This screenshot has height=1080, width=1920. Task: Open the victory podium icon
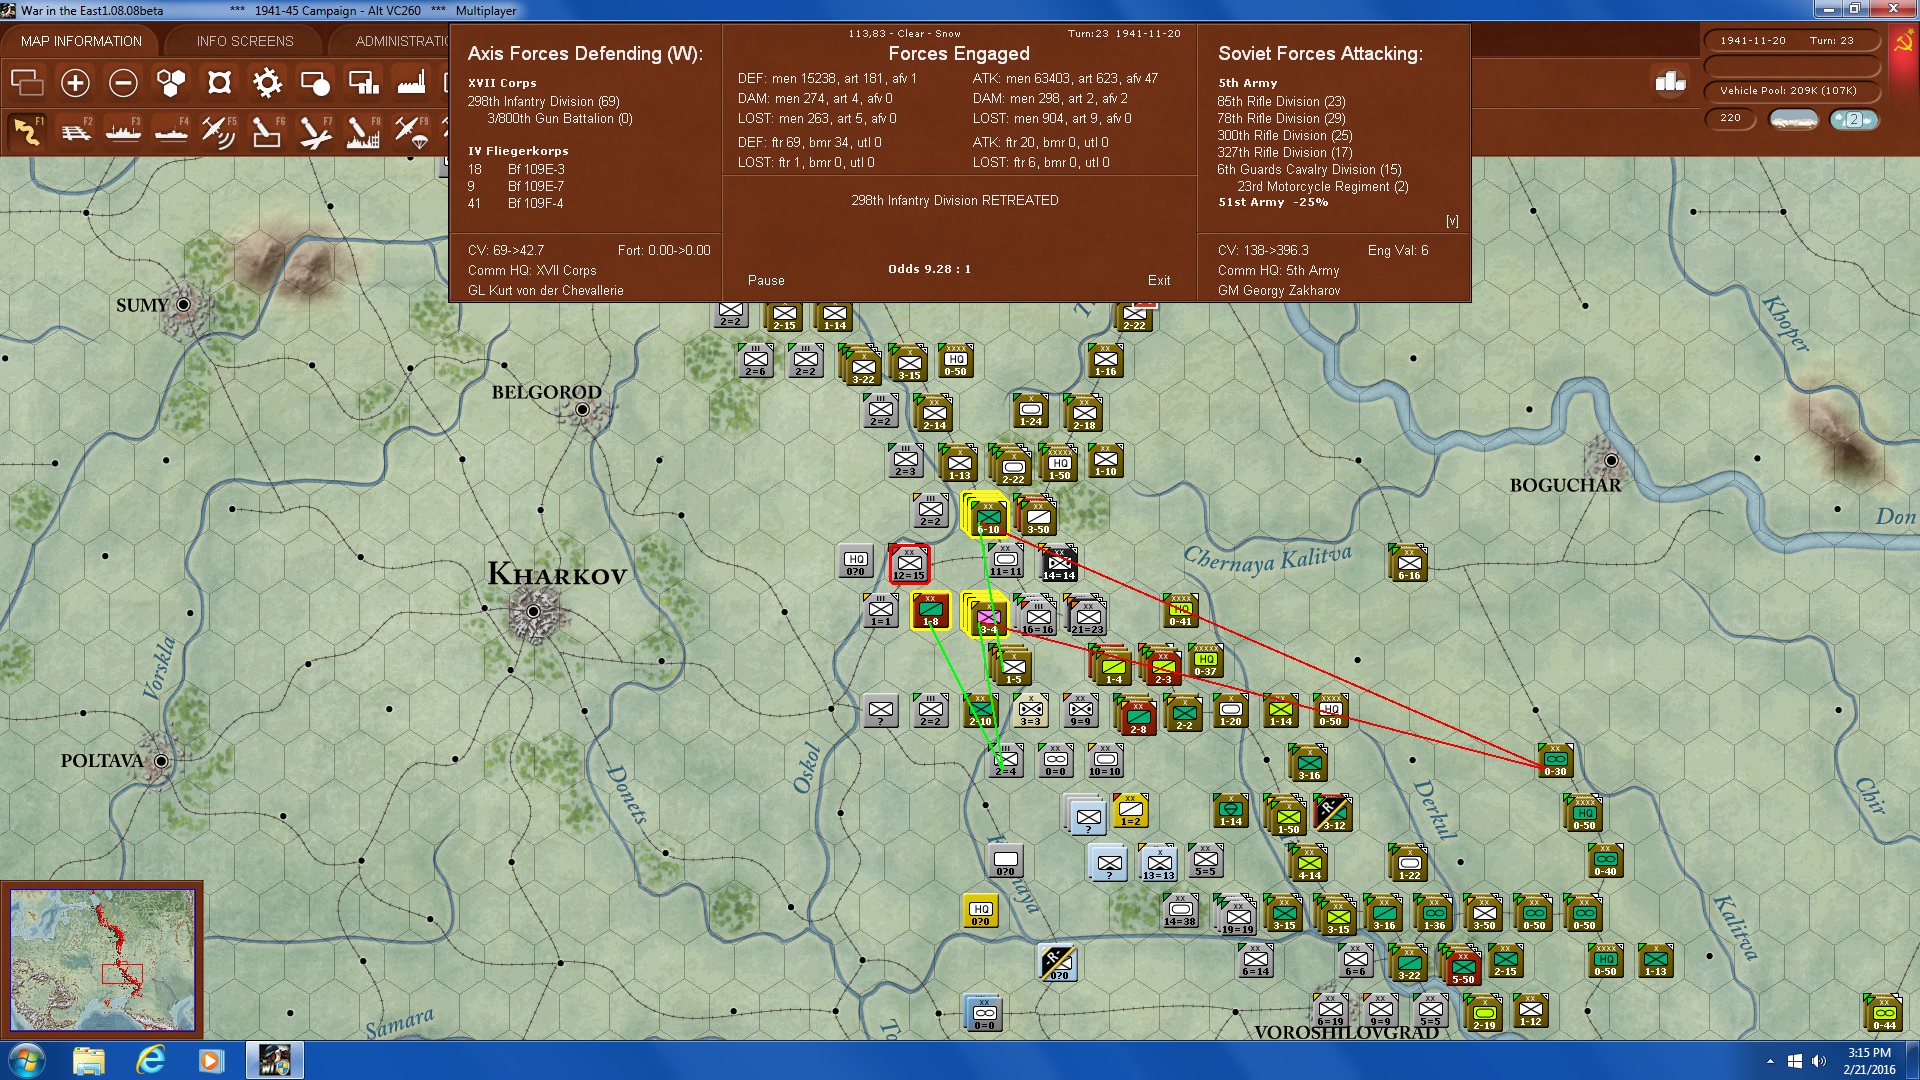[1670, 82]
